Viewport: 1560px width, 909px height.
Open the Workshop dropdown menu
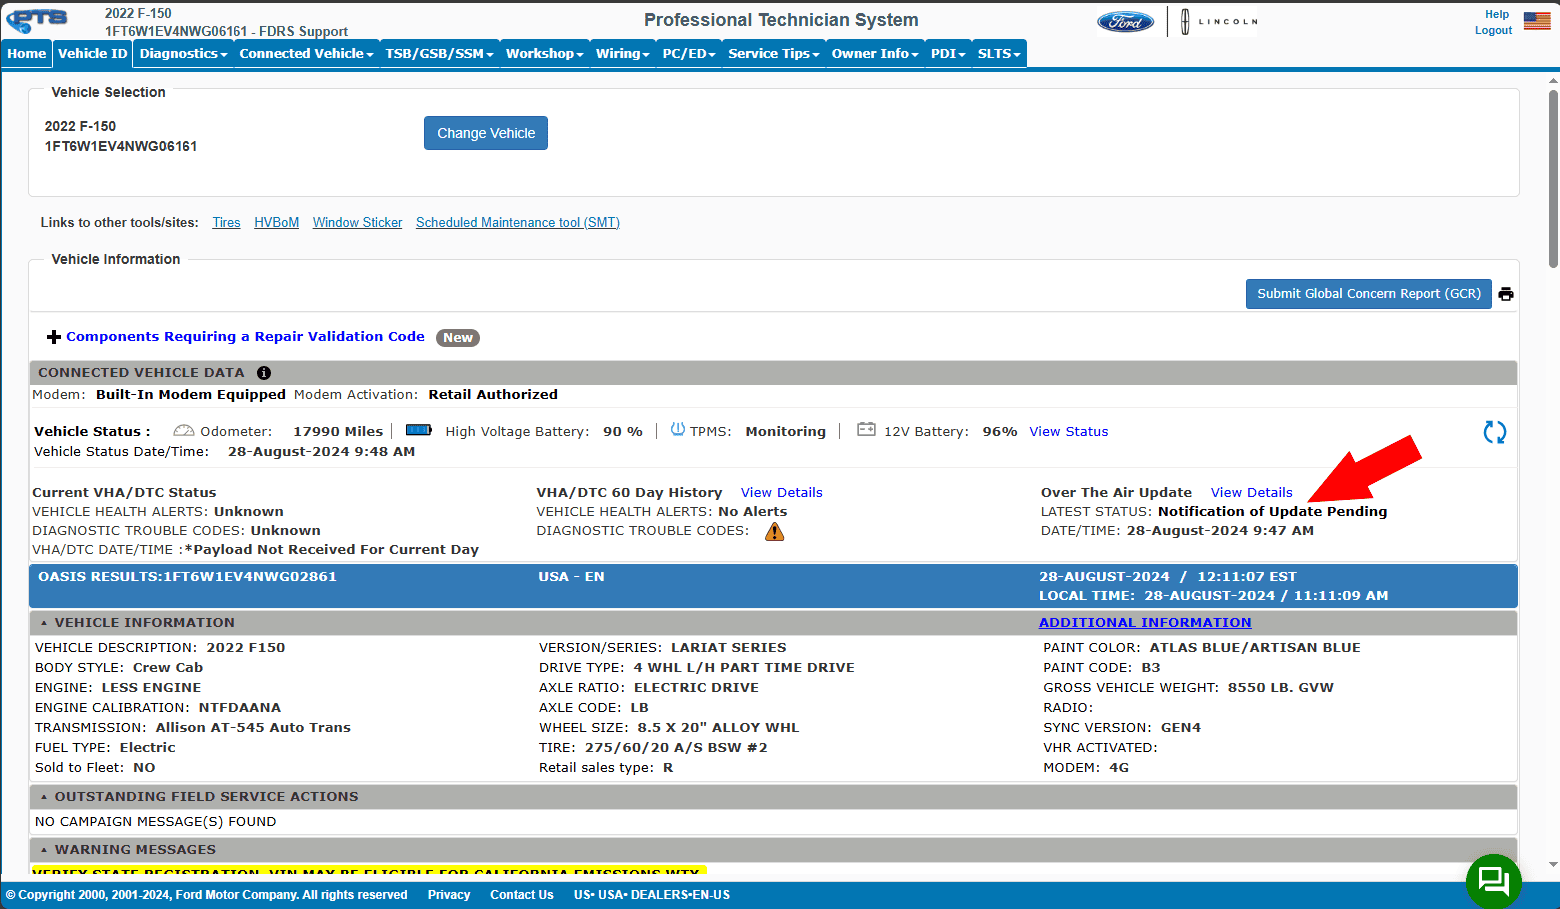tap(544, 54)
